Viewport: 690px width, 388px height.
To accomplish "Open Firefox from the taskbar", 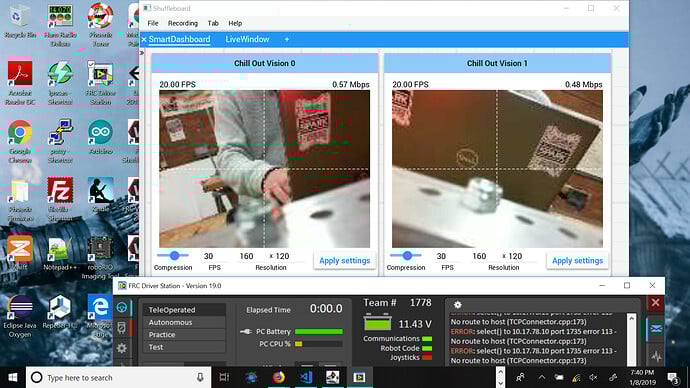I will pyautogui.click(x=279, y=377).
